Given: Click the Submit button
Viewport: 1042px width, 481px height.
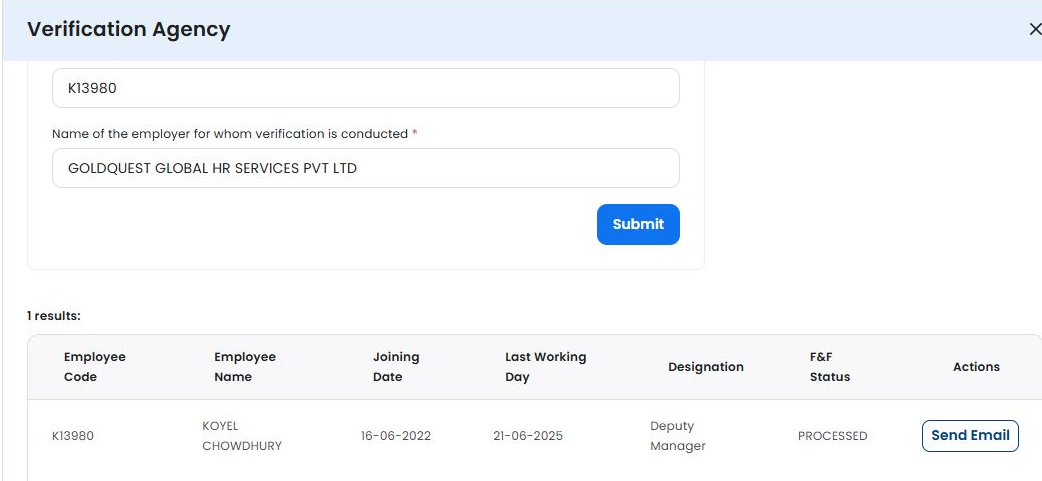Looking at the screenshot, I should tap(638, 225).
